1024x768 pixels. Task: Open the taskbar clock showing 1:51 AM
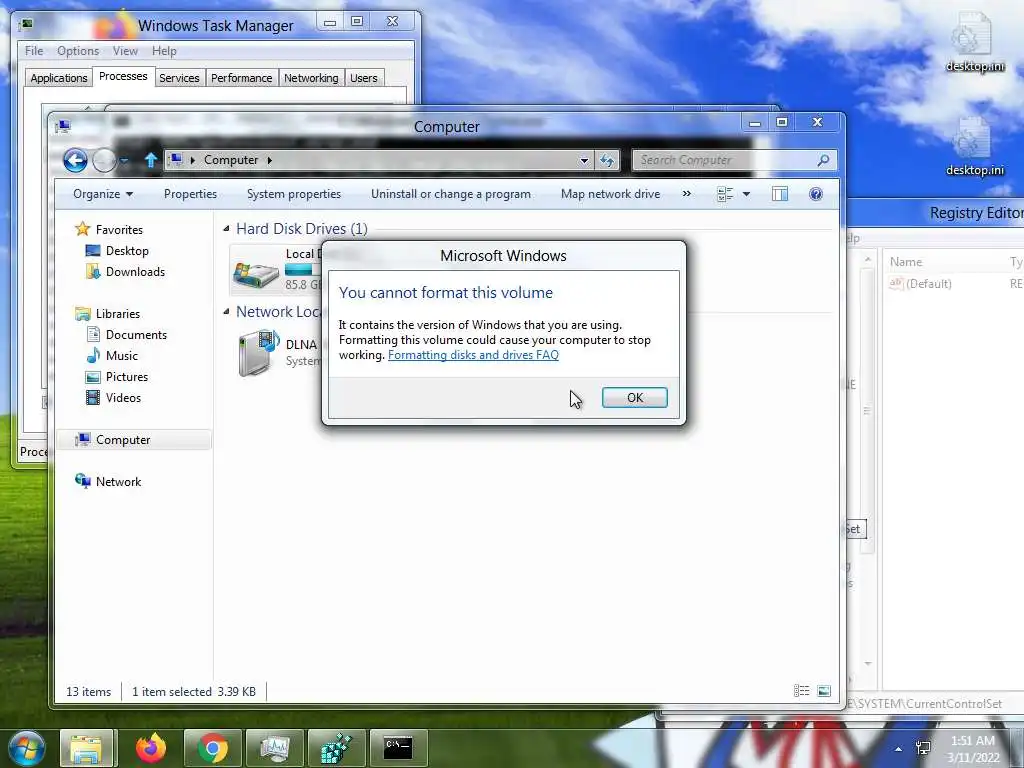973,749
